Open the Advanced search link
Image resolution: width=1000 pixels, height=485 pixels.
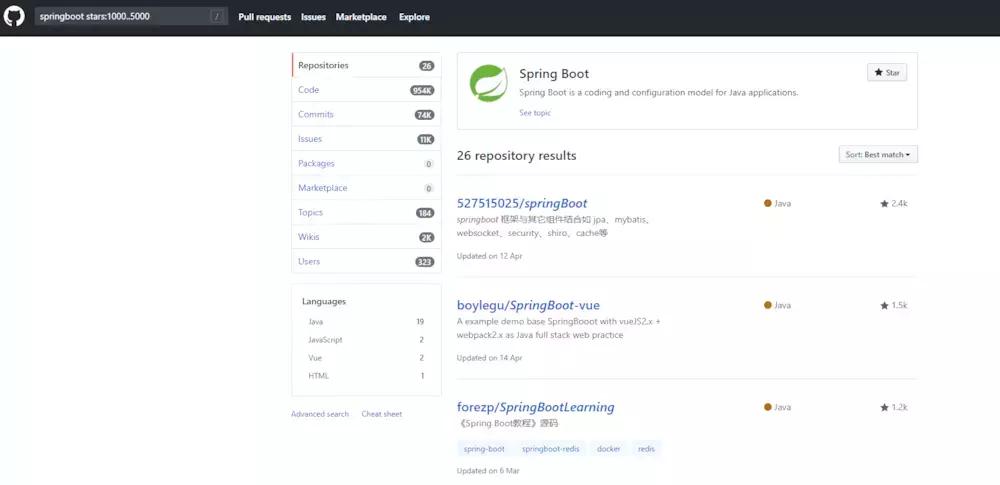click(x=320, y=414)
